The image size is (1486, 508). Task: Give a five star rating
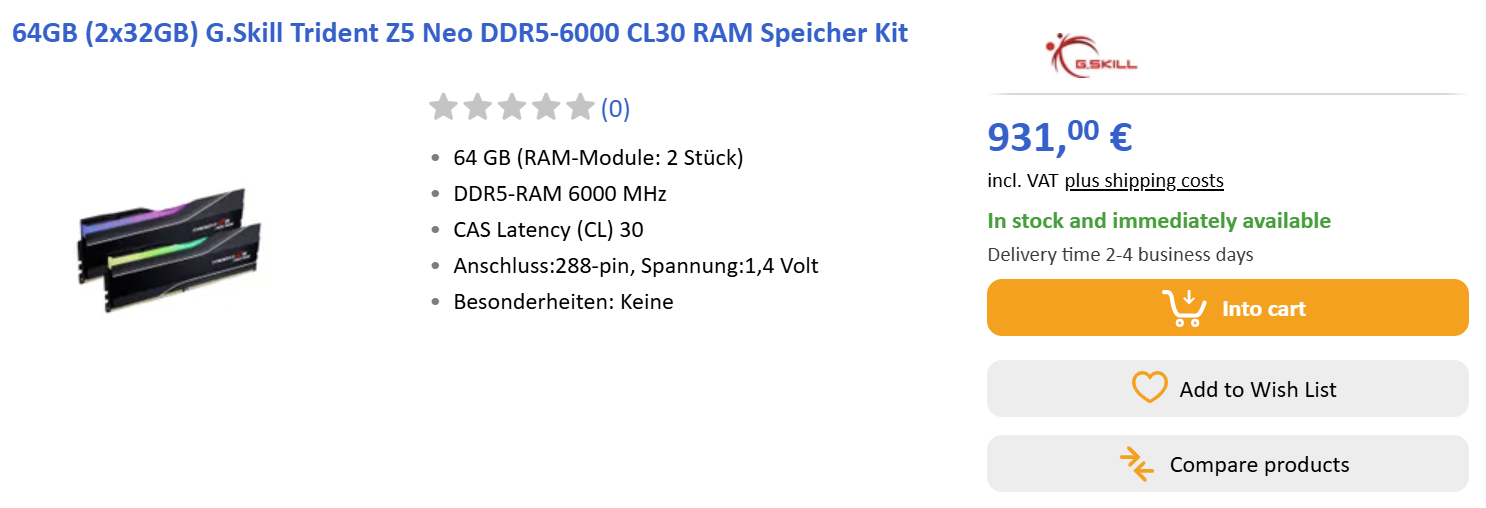pos(580,107)
